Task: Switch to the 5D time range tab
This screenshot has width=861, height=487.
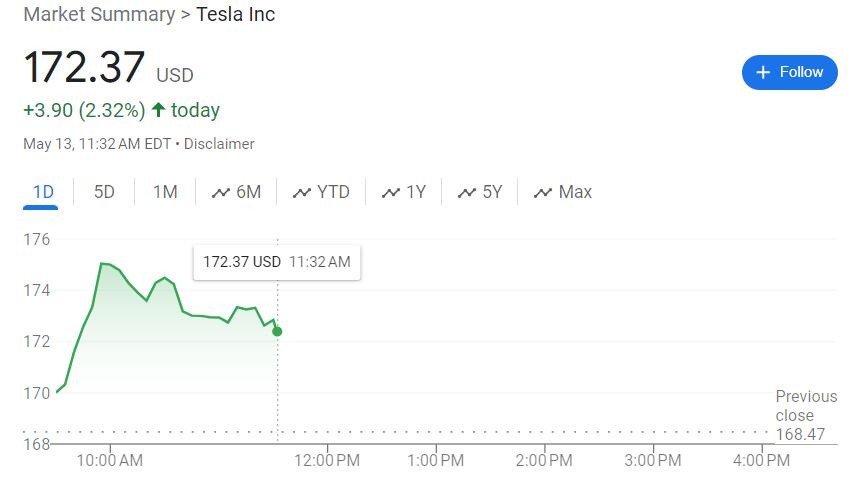Action: [x=104, y=192]
